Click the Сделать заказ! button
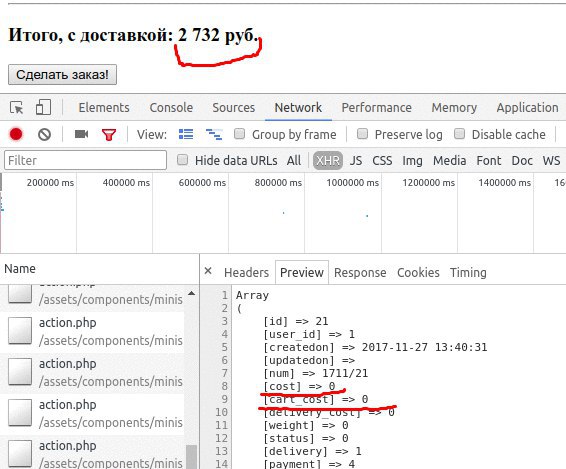Viewport: 566px width, 469px height. tap(62, 75)
